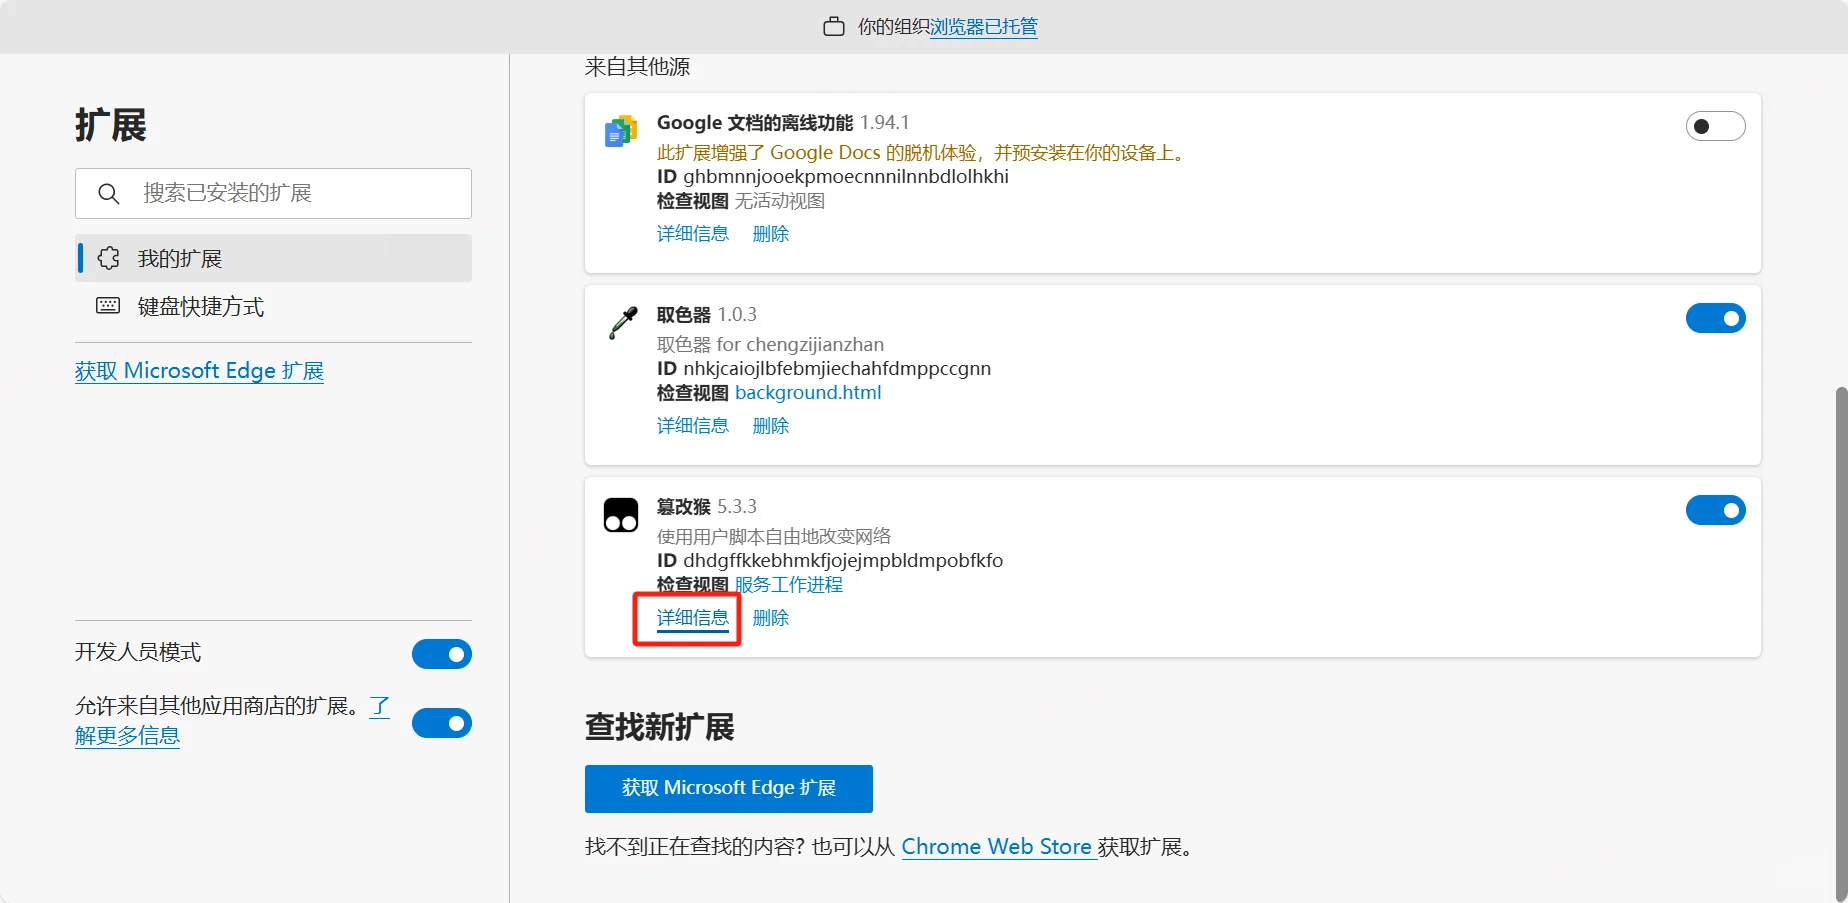Switch to 键盘快捷方式 section

tap(200, 306)
